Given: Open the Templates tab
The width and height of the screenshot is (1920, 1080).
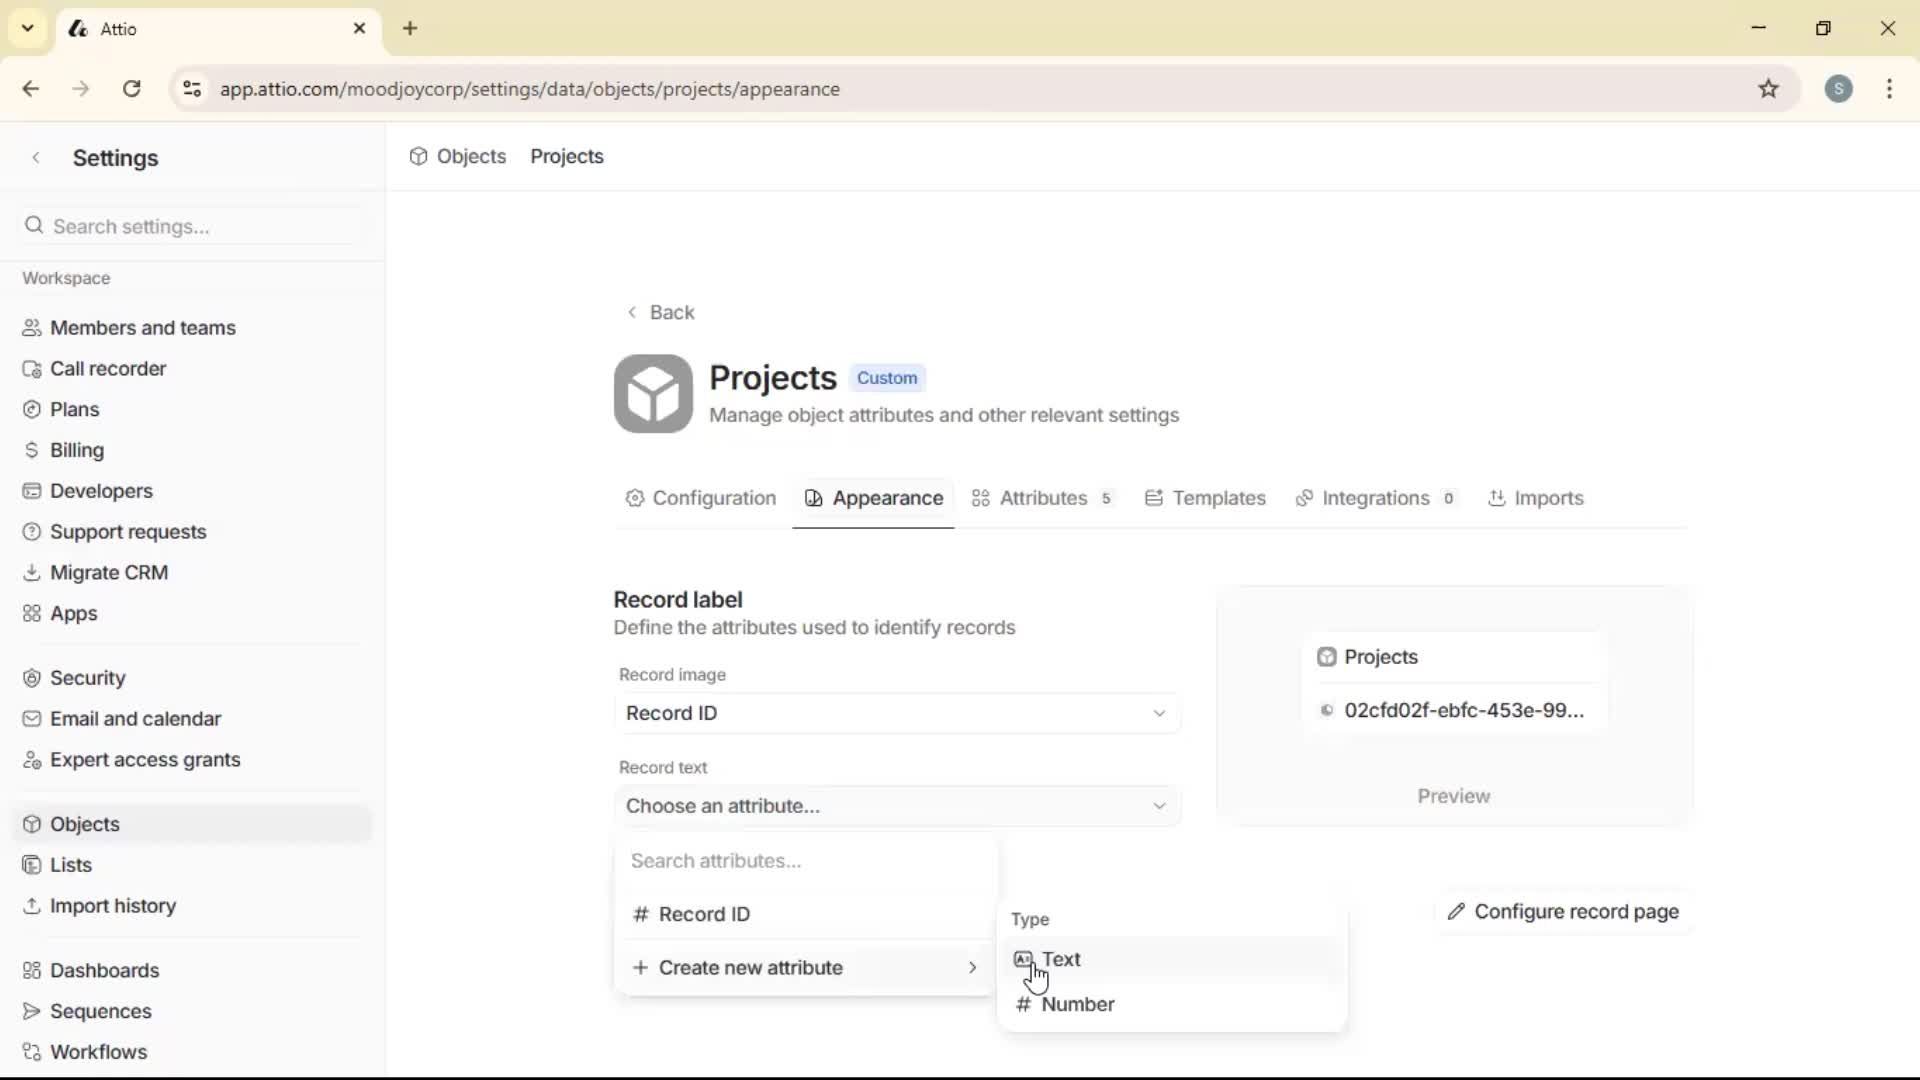Looking at the screenshot, I should tap(1204, 497).
